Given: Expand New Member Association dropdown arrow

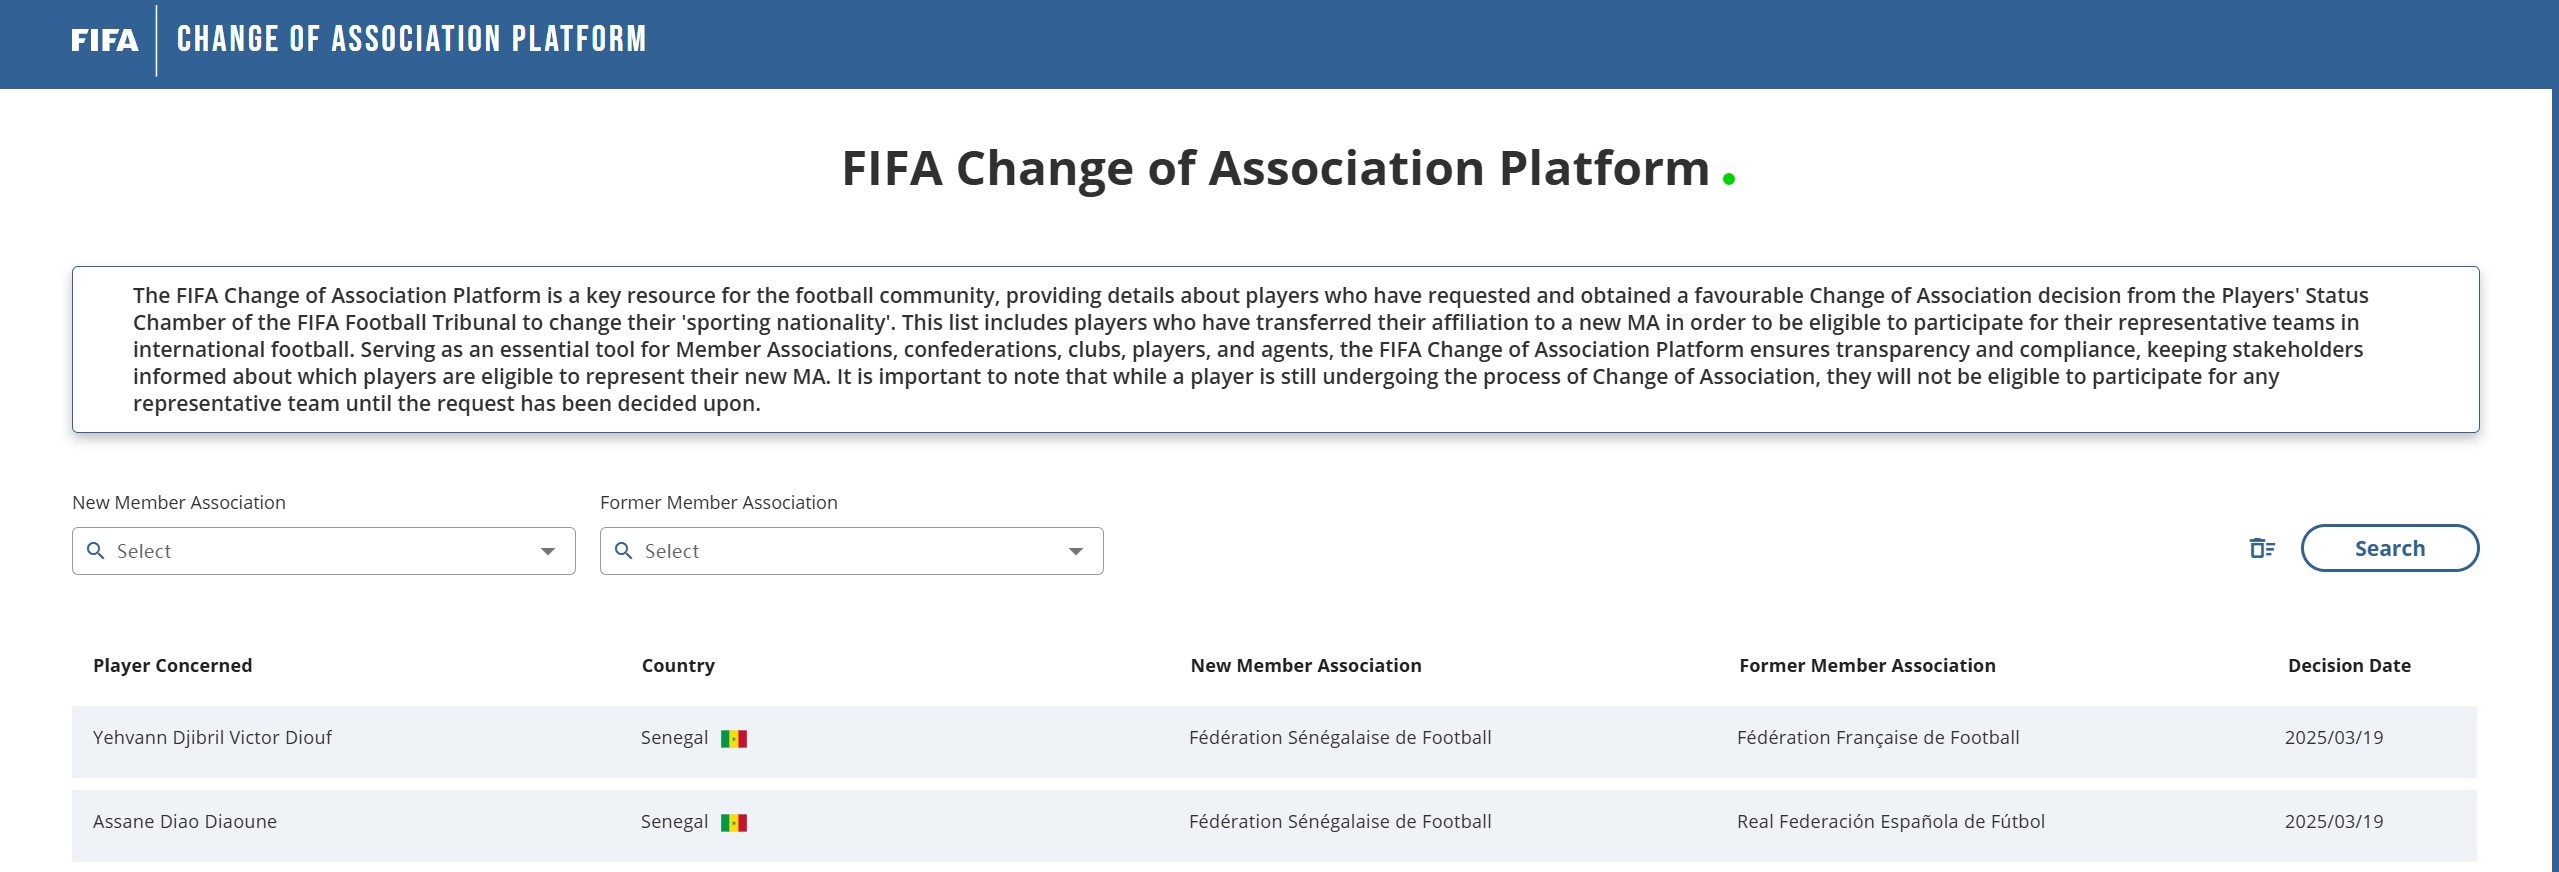Looking at the screenshot, I should (x=548, y=552).
